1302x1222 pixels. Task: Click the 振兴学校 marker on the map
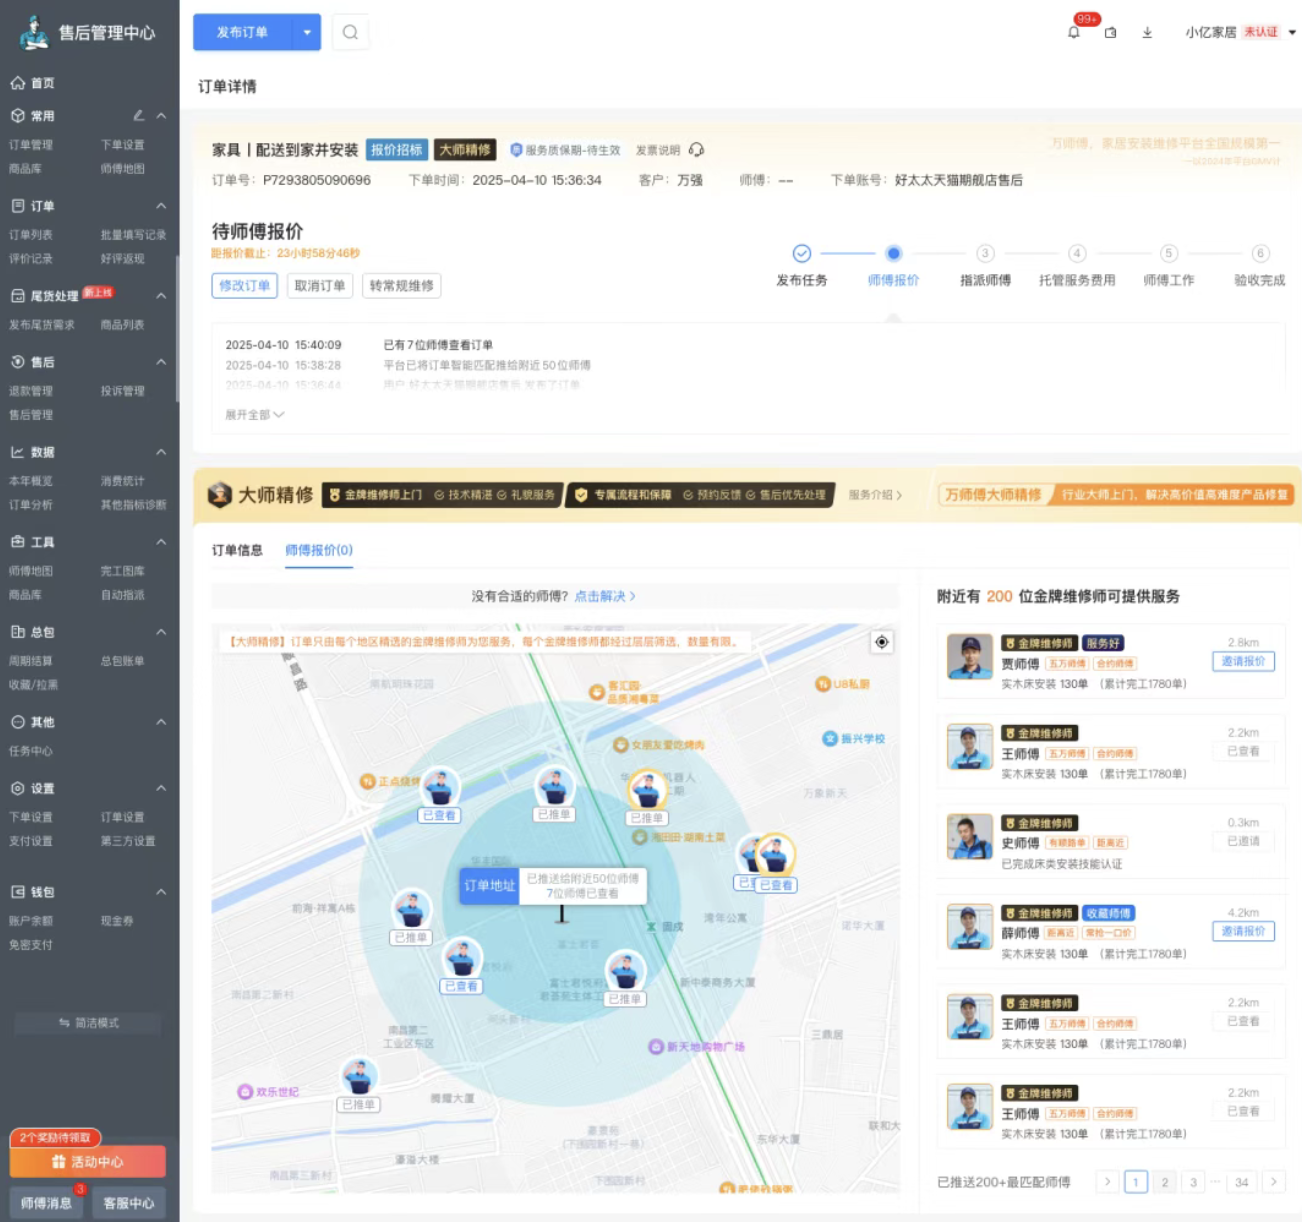click(x=853, y=738)
